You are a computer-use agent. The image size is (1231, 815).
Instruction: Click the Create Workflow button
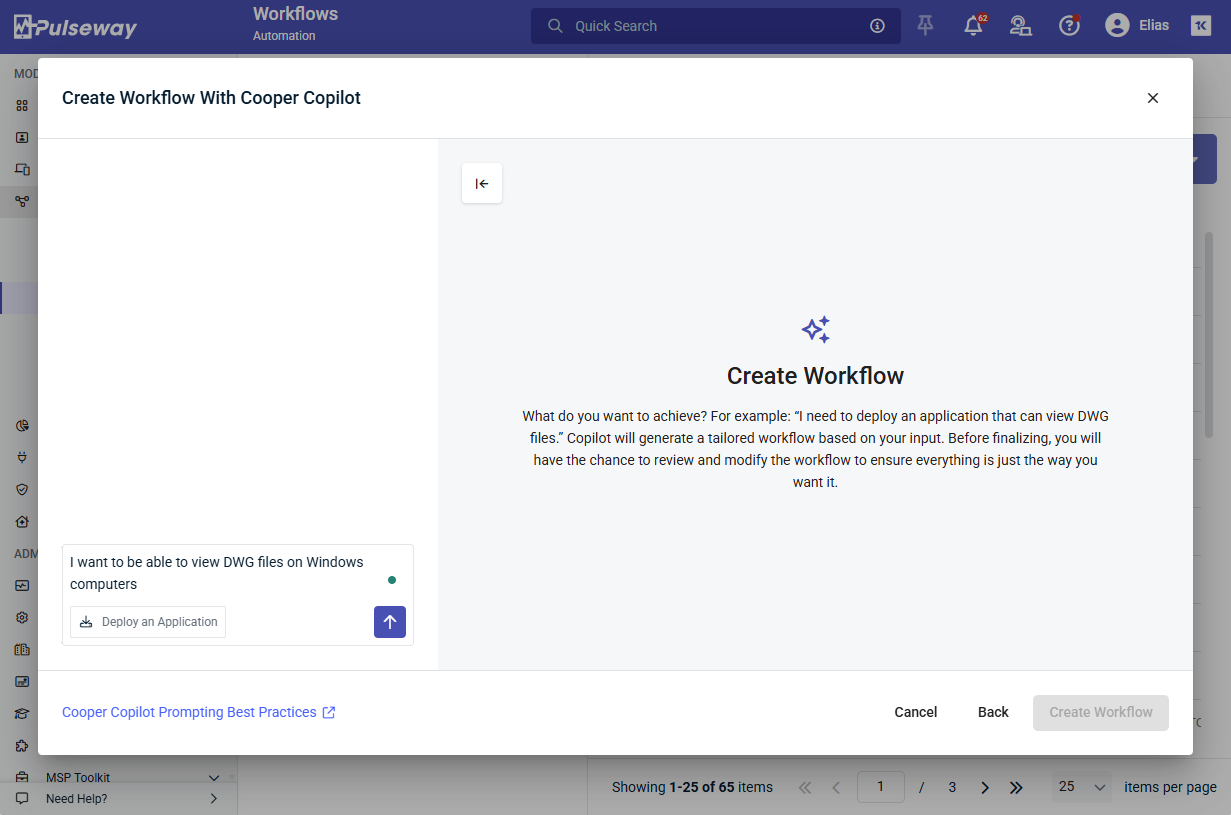pyautogui.click(x=1101, y=712)
